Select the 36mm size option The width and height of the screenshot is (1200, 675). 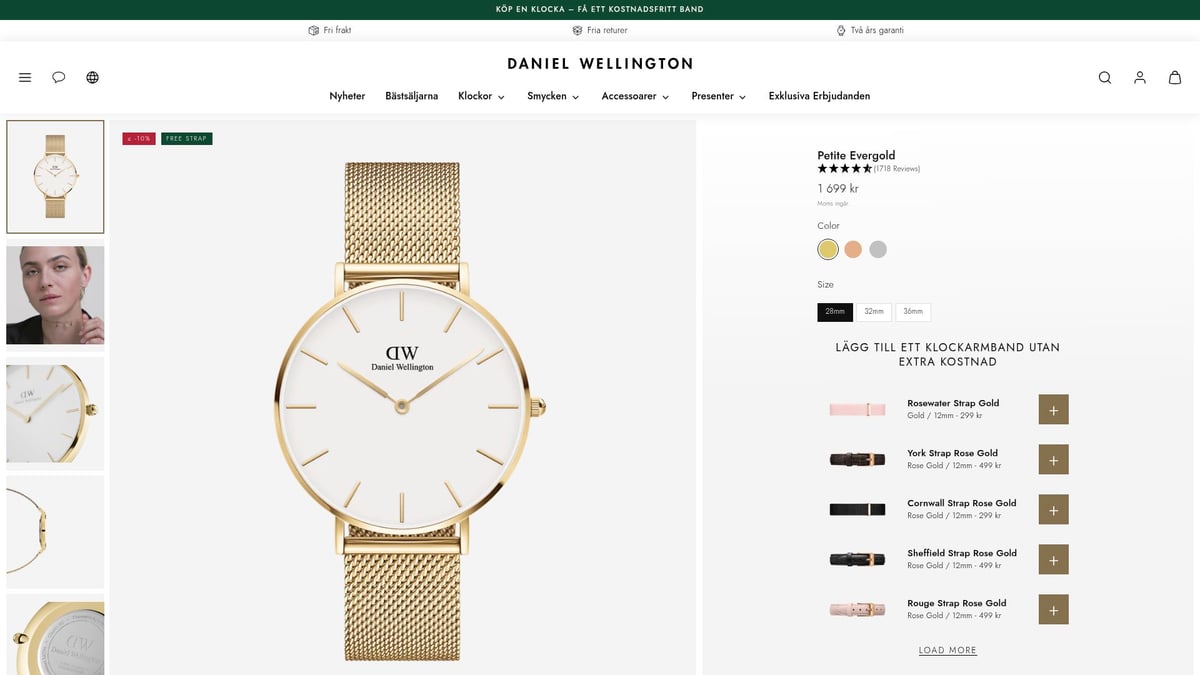[x=913, y=312]
